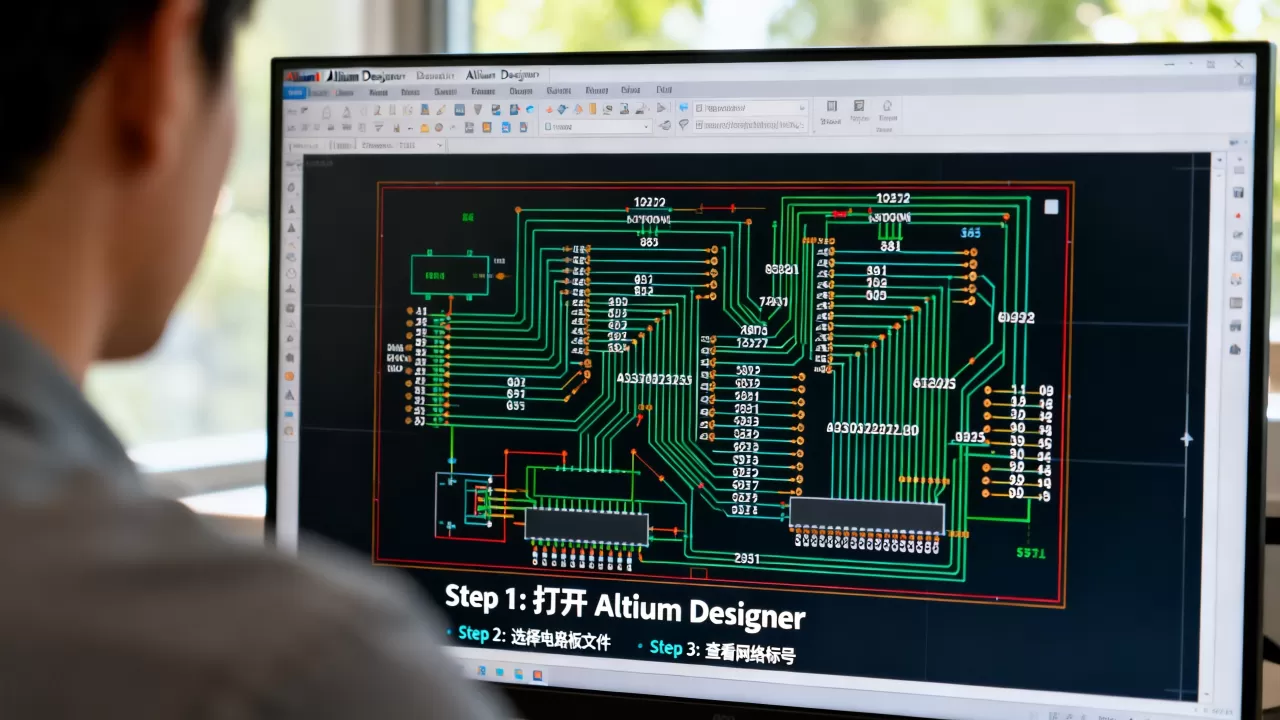The width and height of the screenshot is (1280, 720).
Task: Click the blue diamond toolbar icon
Action: click(562, 109)
